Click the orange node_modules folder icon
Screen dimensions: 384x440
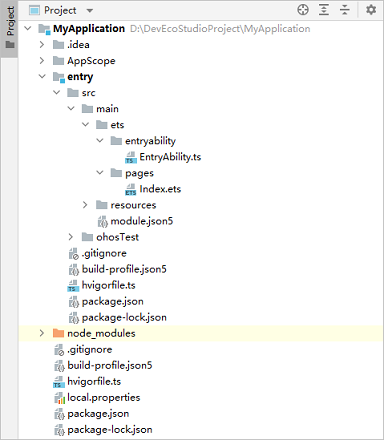(58, 333)
